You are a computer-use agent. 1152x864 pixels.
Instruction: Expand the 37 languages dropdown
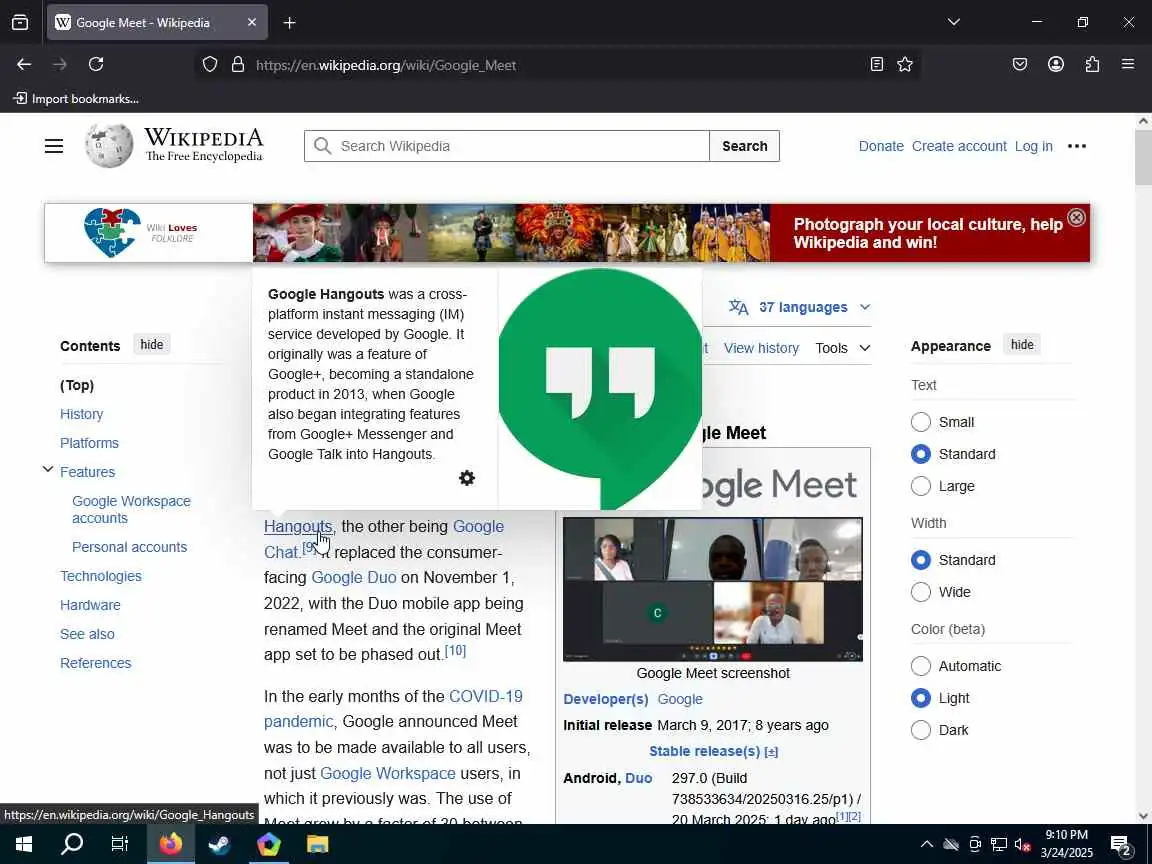click(799, 307)
